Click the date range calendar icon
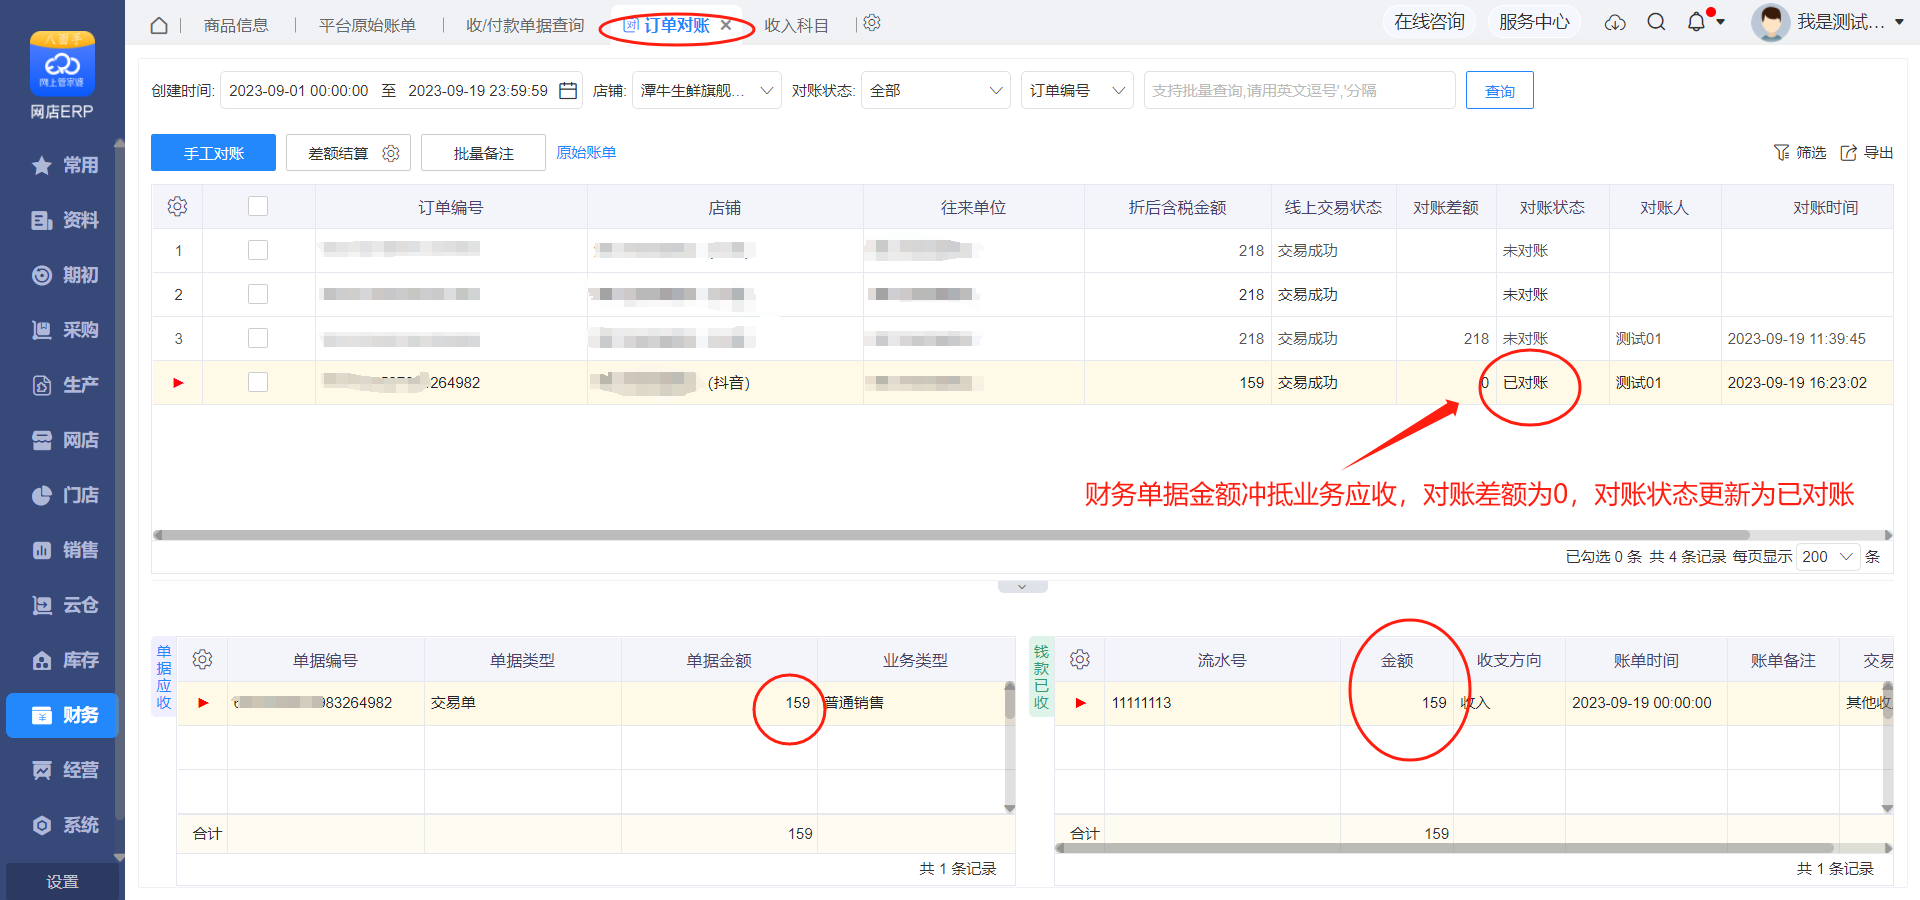The width and height of the screenshot is (1920, 900). pyautogui.click(x=568, y=90)
